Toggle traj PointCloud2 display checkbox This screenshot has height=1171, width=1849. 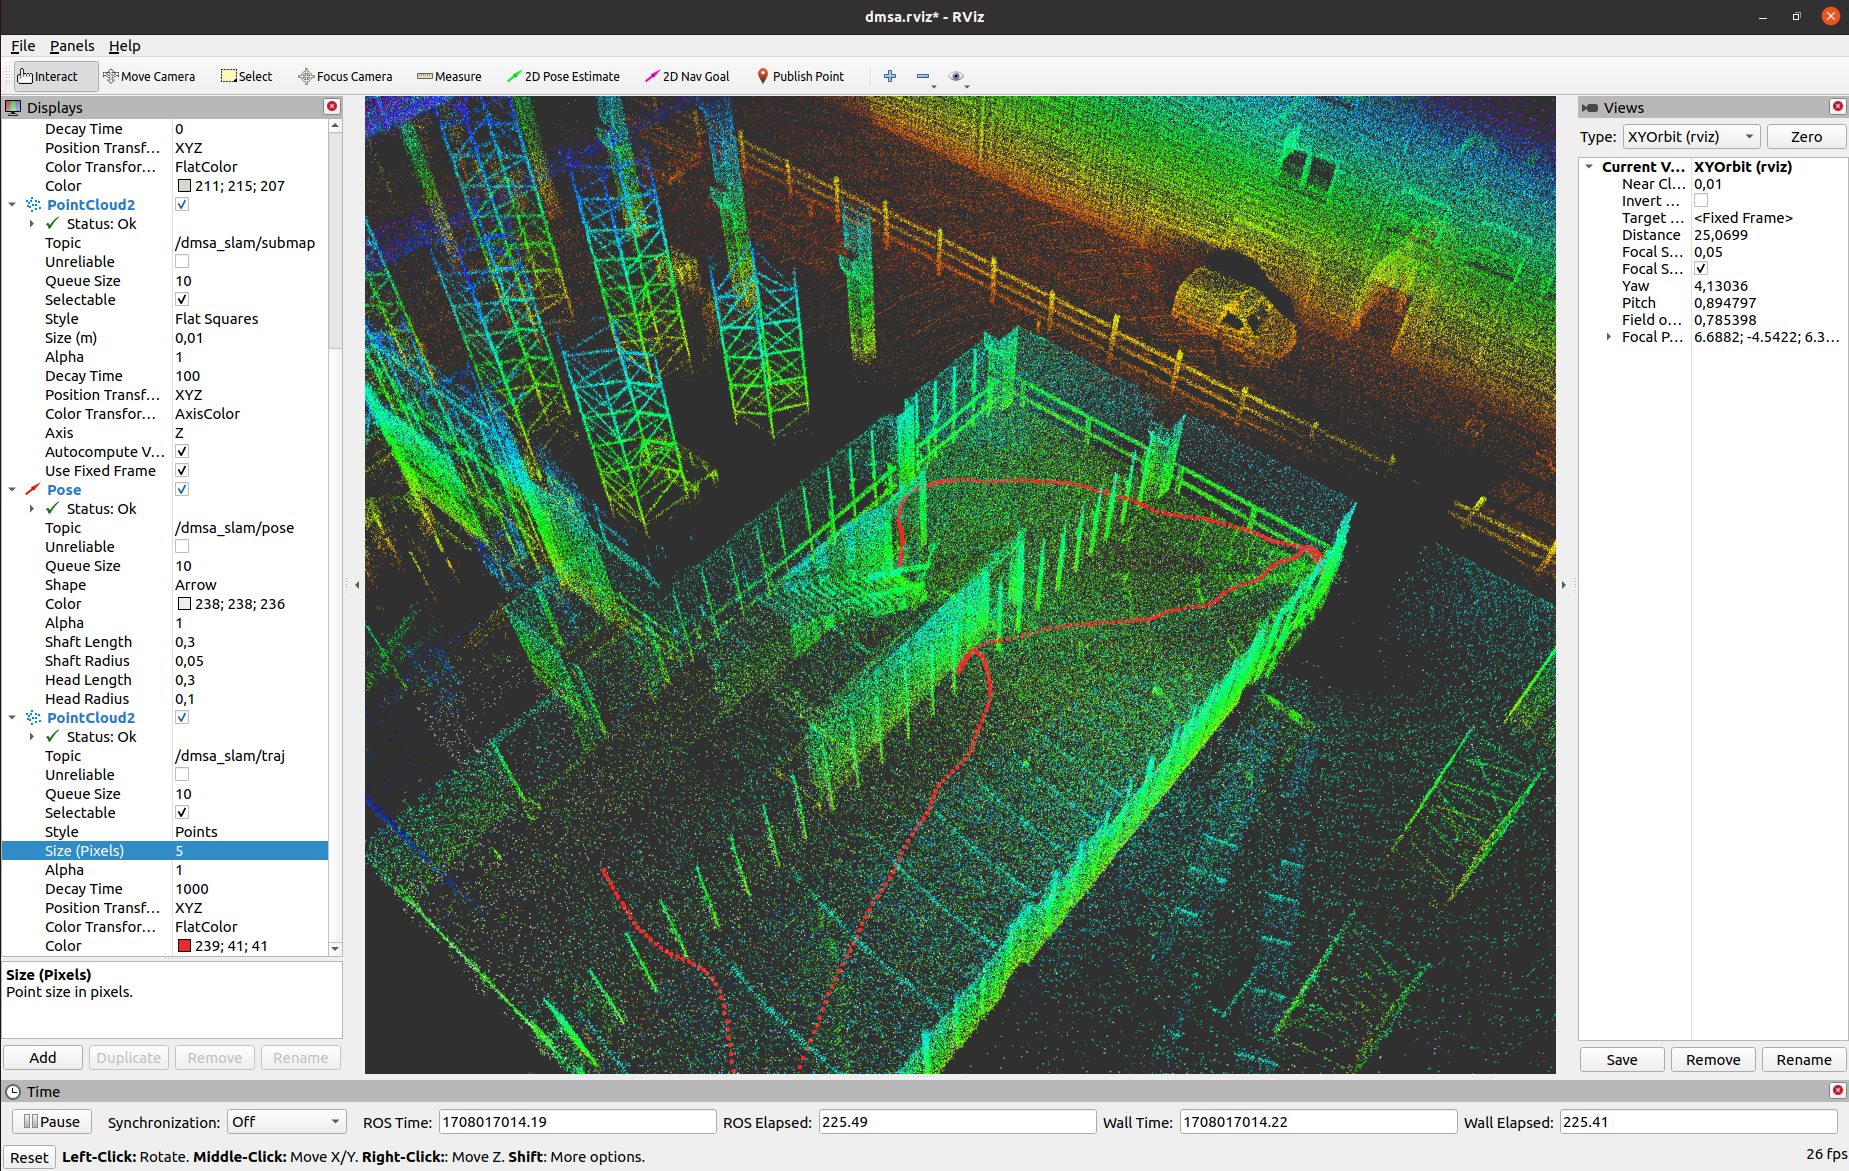coord(182,718)
